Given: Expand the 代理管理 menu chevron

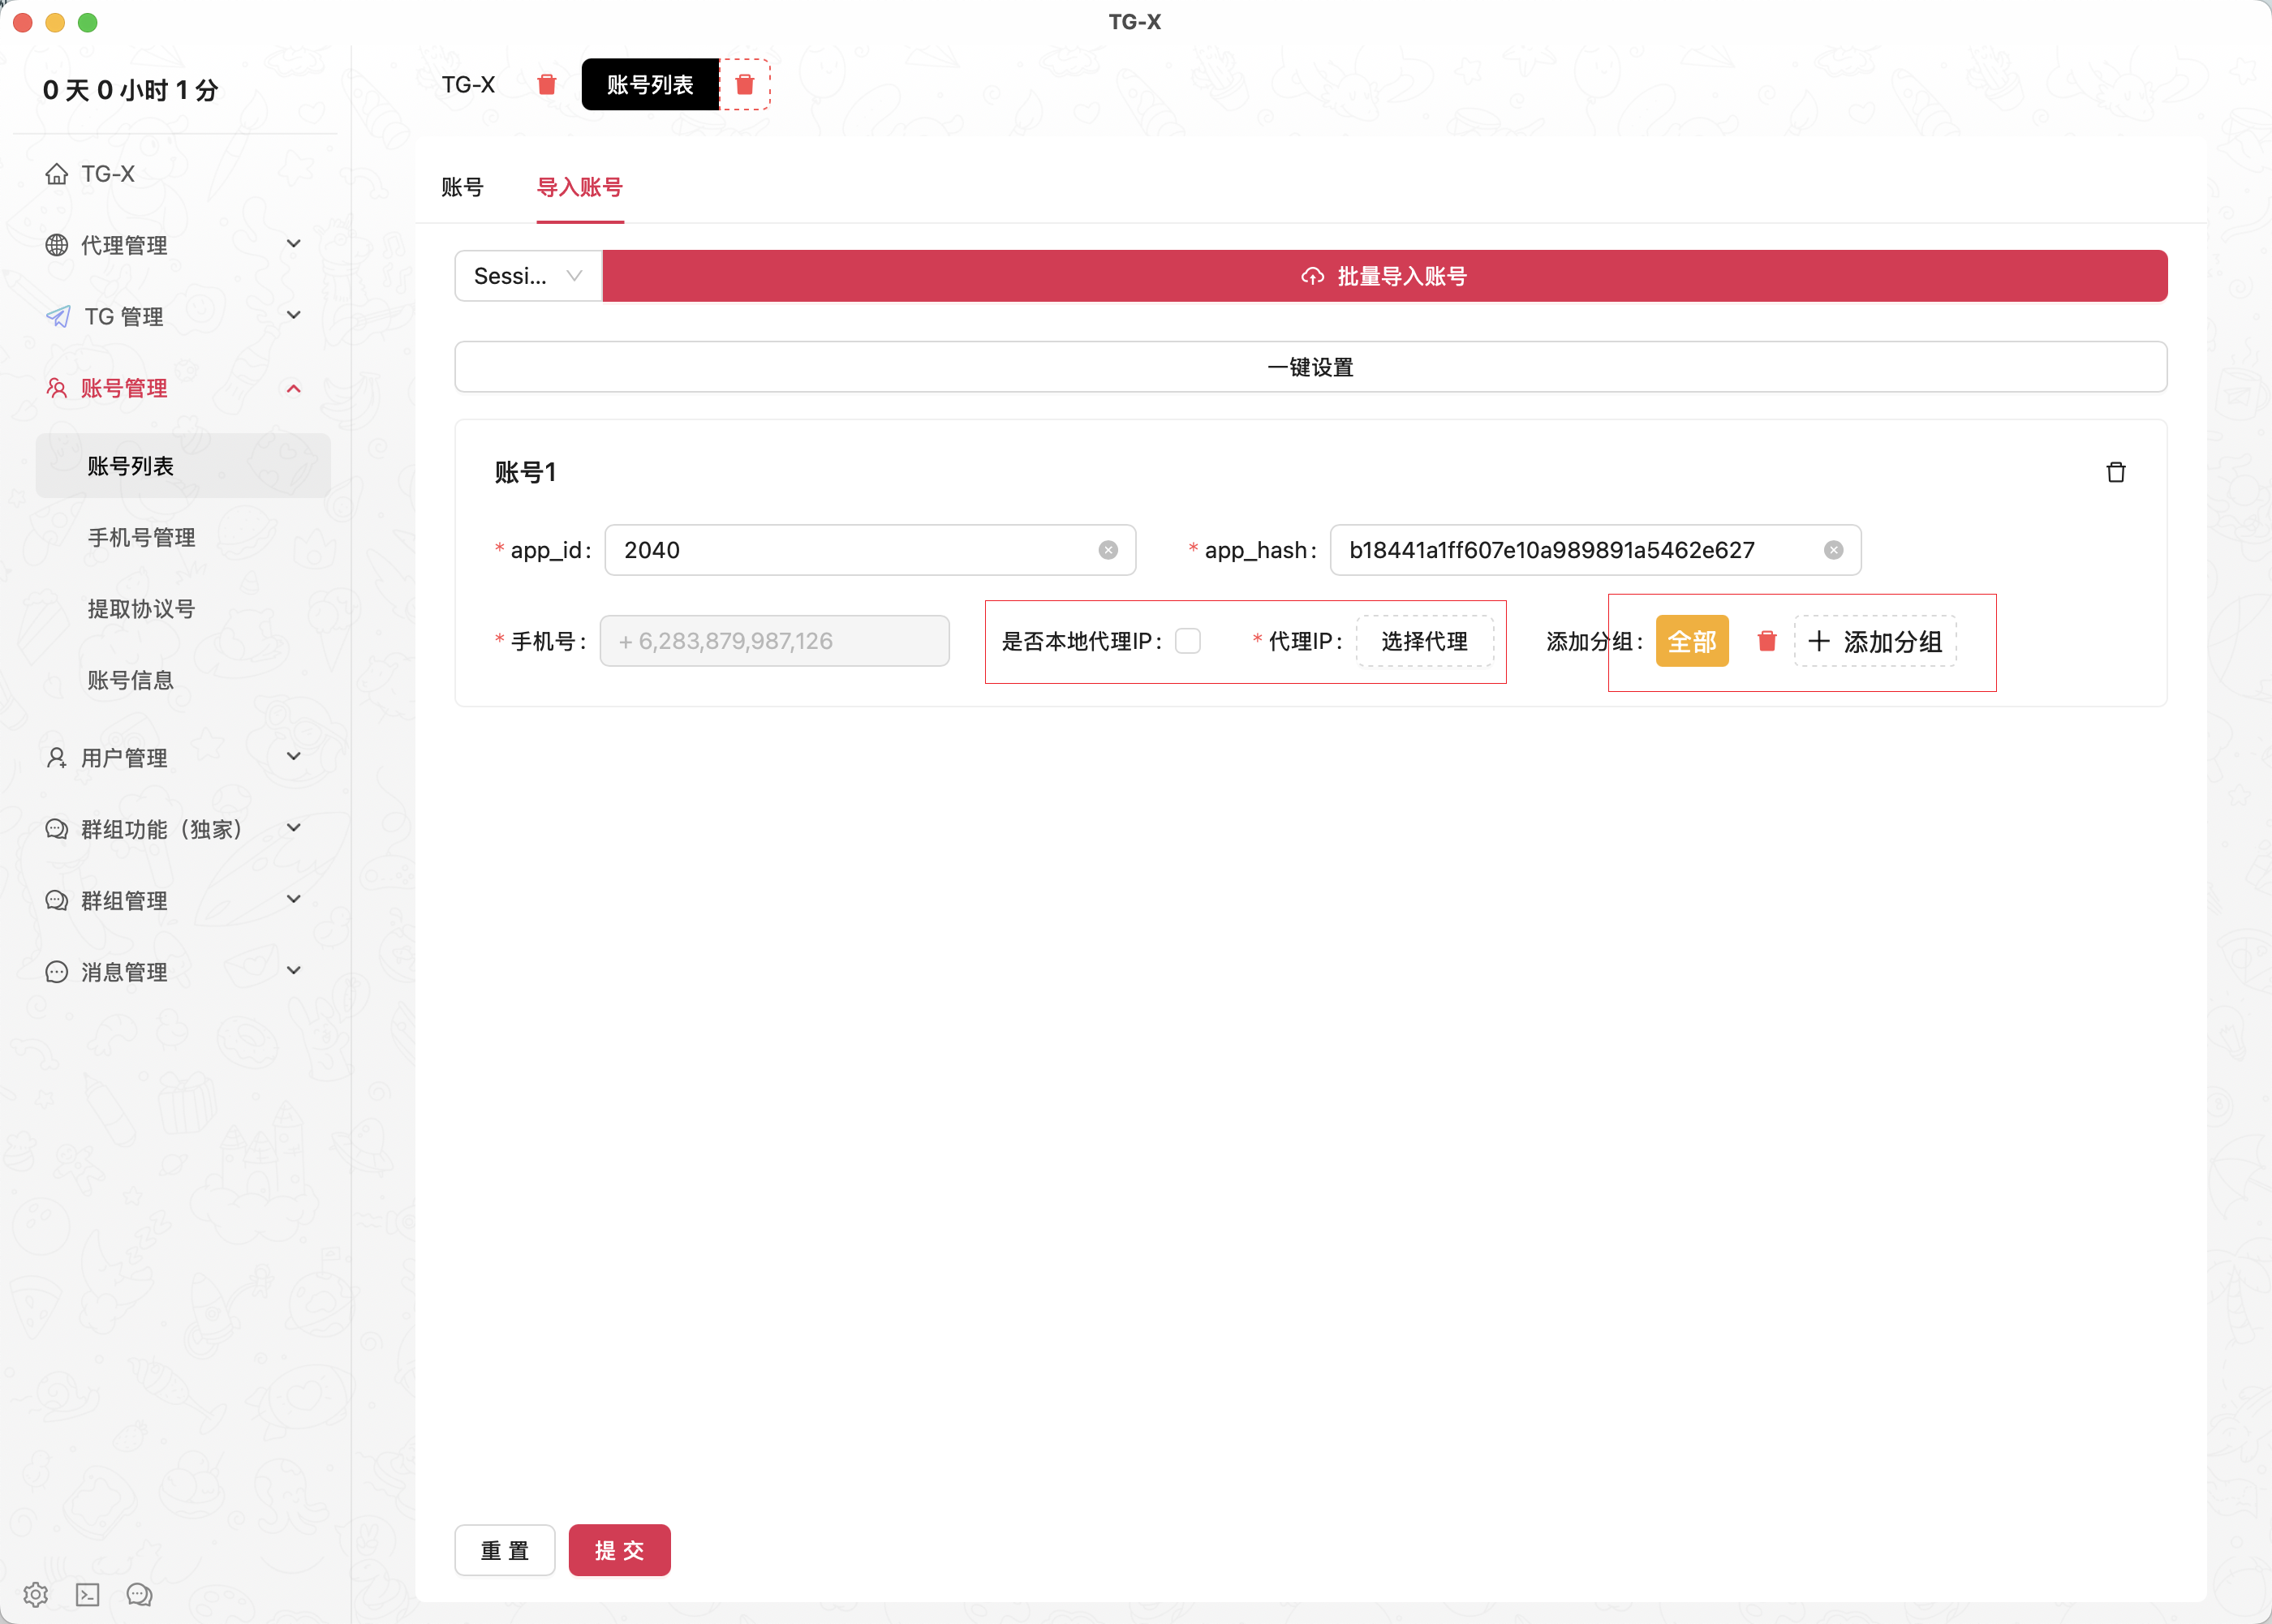Looking at the screenshot, I should click(294, 244).
